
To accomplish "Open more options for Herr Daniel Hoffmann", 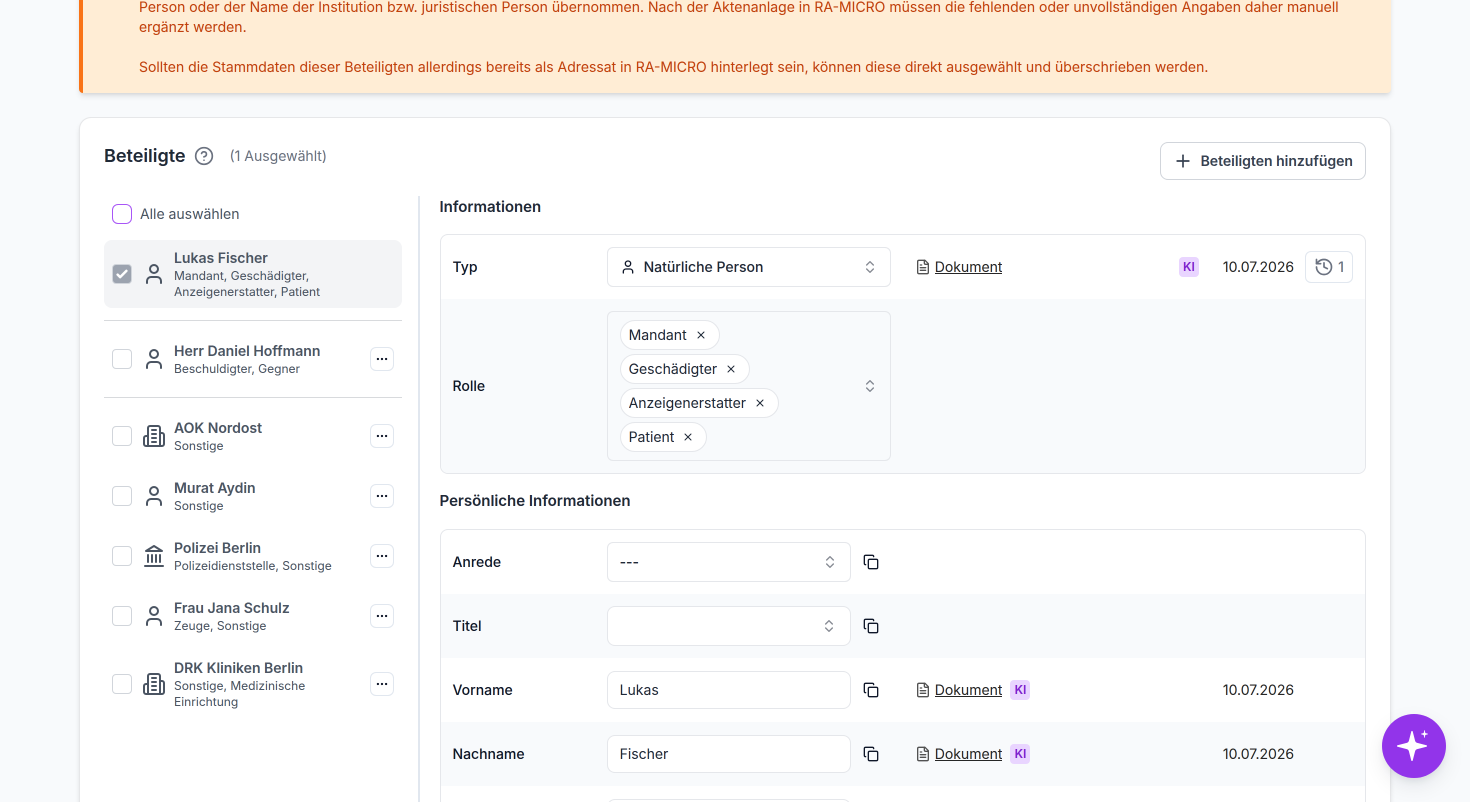I will point(382,359).
